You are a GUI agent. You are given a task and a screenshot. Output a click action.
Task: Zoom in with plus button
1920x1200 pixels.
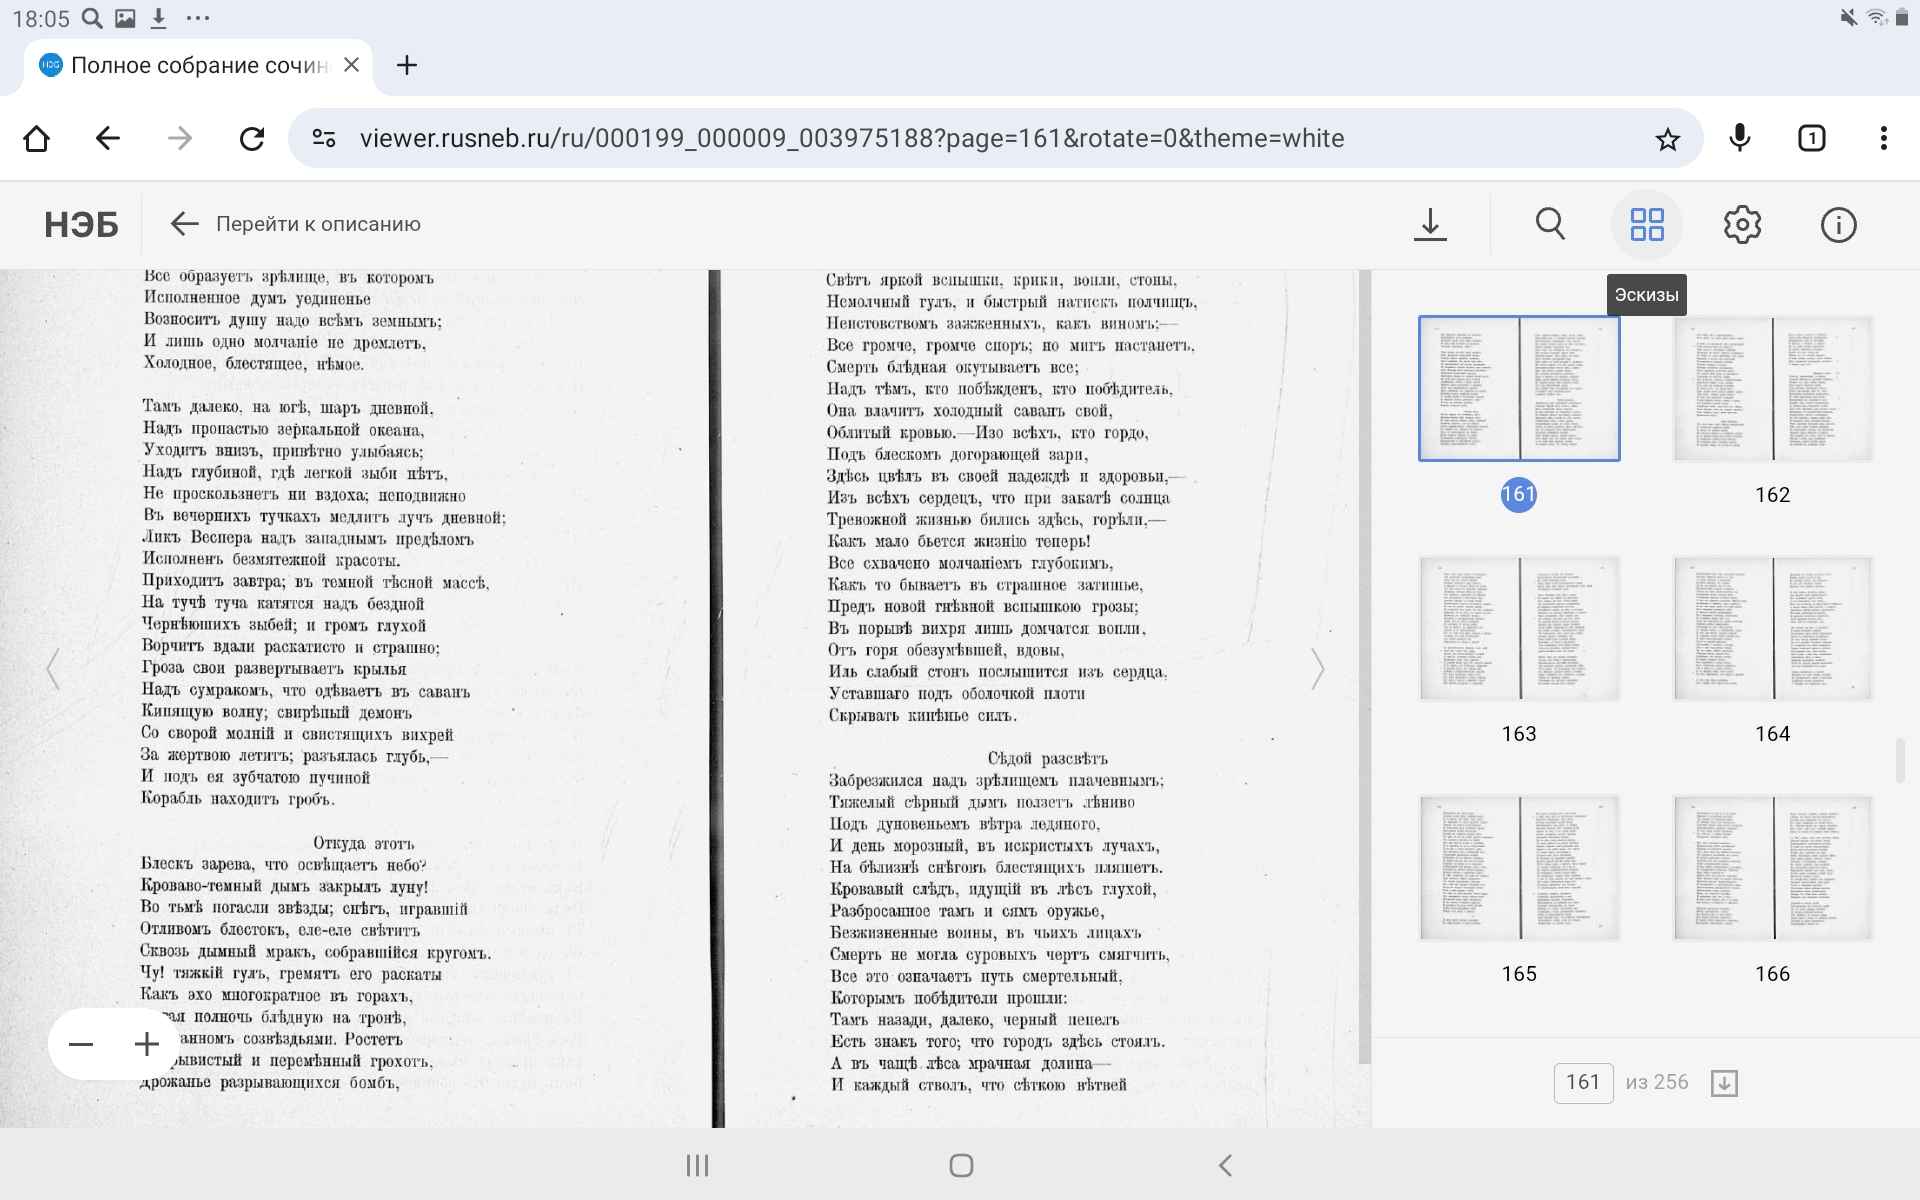[147, 1045]
